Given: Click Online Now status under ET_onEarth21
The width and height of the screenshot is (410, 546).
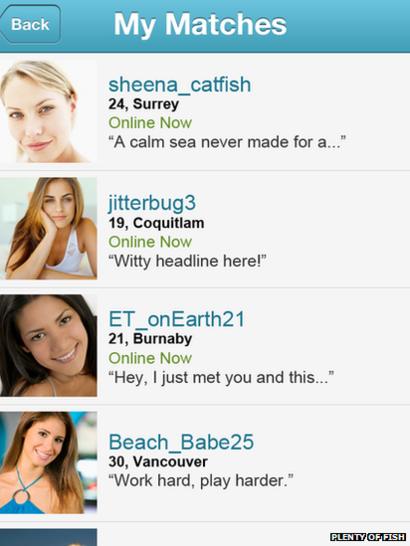Looking at the screenshot, I should coord(150,358).
